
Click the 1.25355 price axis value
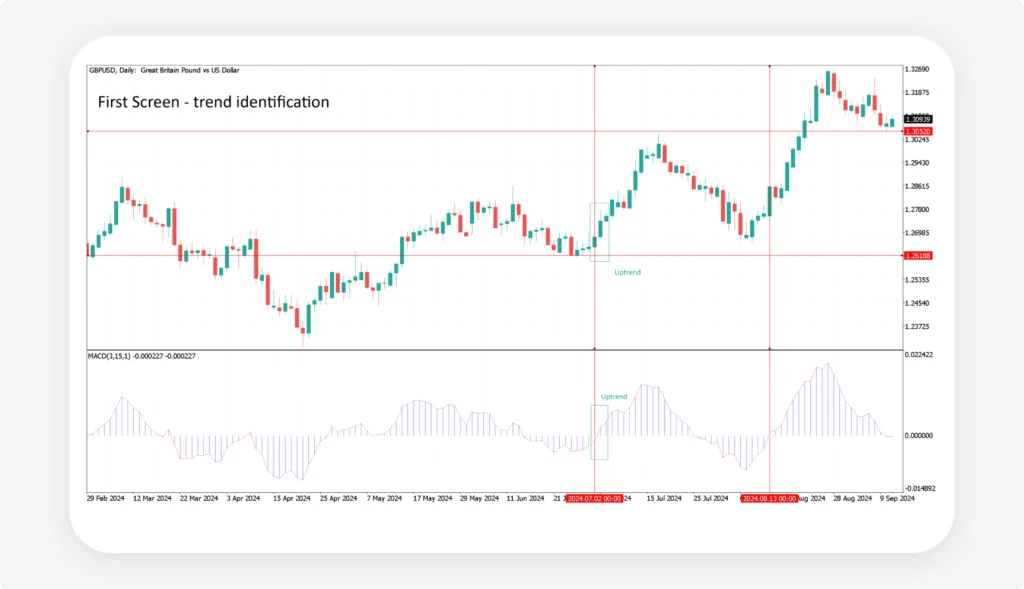coord(917,280)
